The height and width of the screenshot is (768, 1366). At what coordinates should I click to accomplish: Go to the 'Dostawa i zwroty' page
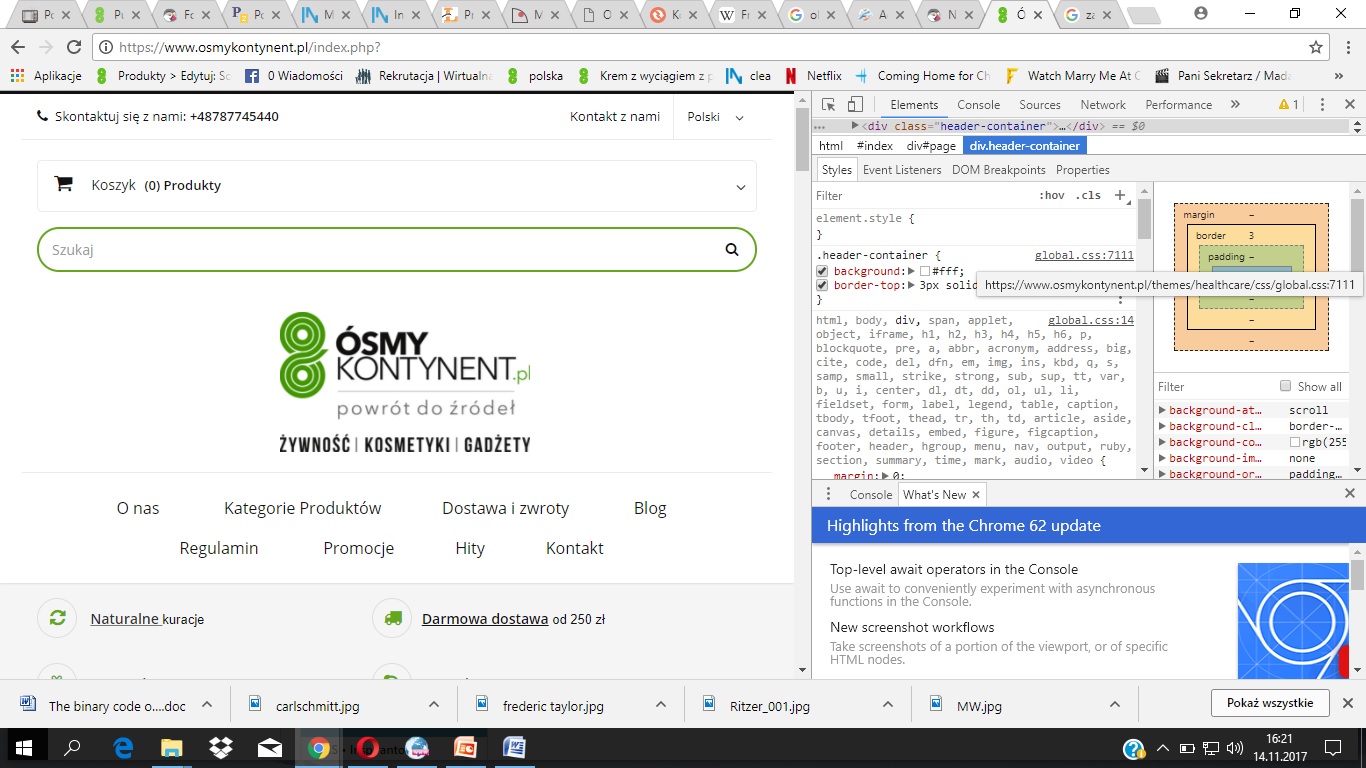coord(506,508)
